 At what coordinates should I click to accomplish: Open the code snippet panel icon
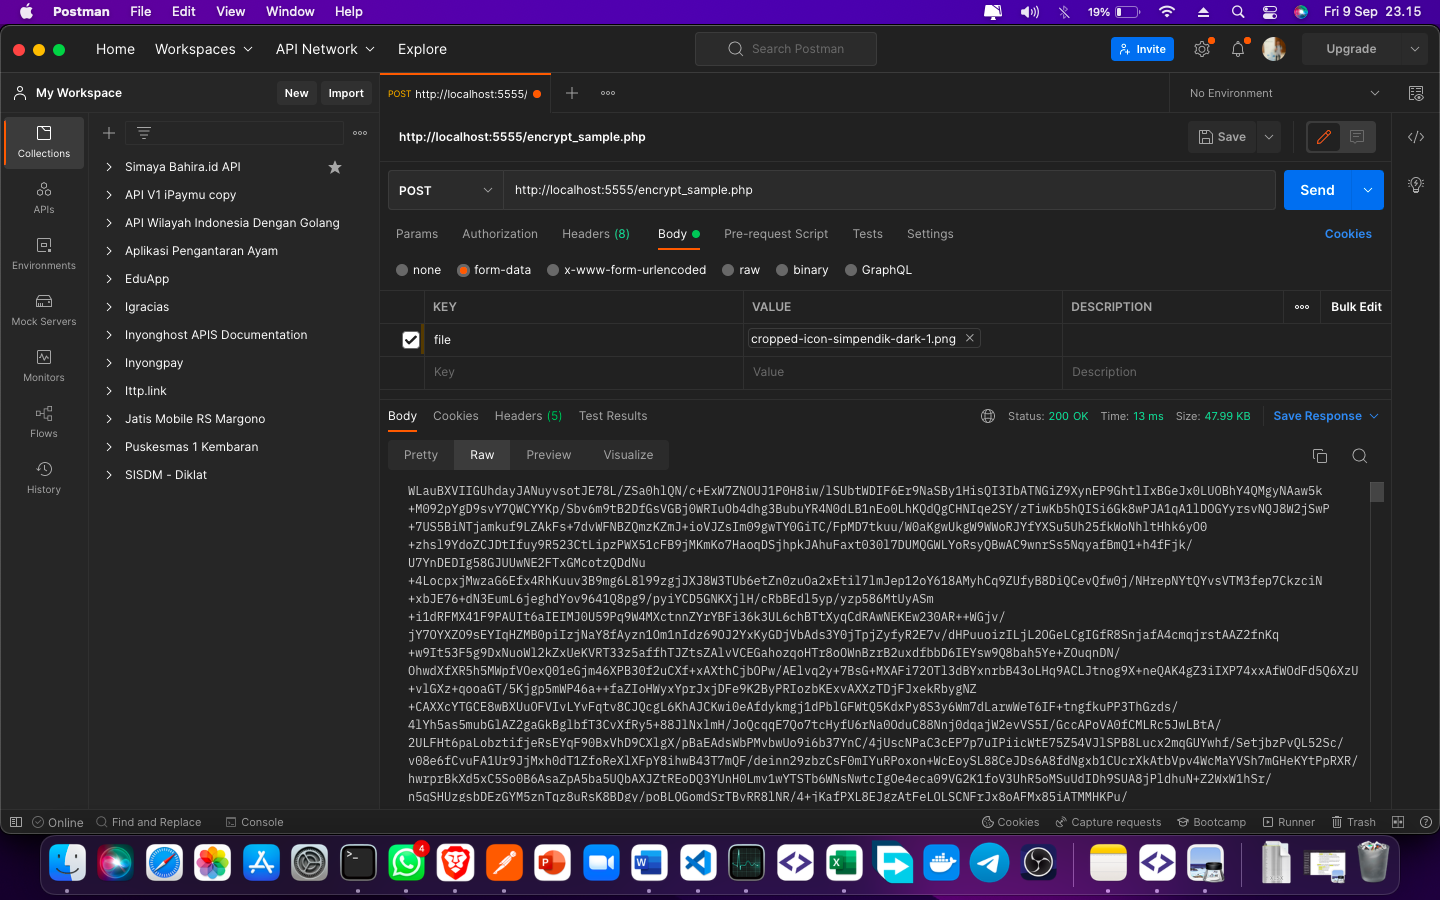[1416, 137]
